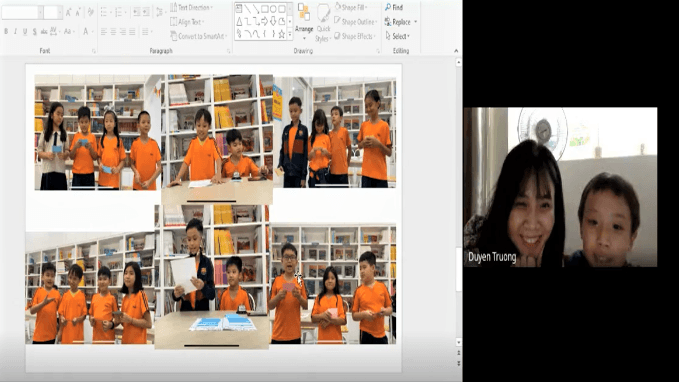Select Duyen Truong's video tile

click(x=560, y=187)
